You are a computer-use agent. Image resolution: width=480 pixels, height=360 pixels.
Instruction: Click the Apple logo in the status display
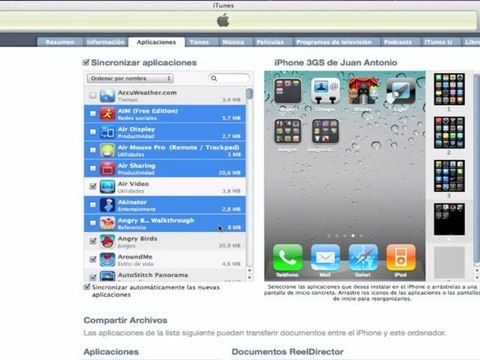pyautogui.click(x=223, y=21)
